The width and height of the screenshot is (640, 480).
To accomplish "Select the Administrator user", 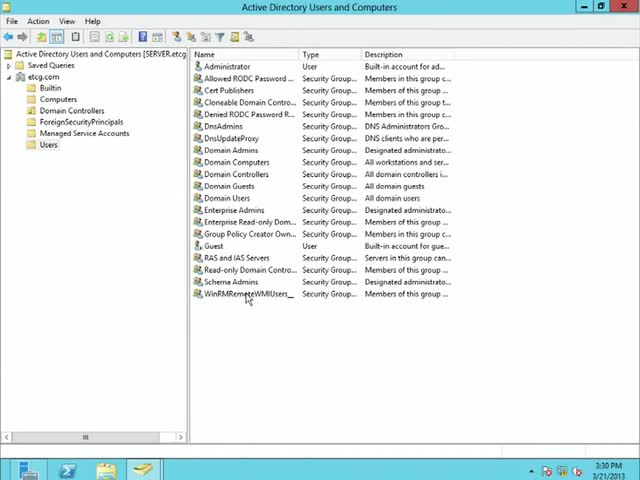I will 227,67.
